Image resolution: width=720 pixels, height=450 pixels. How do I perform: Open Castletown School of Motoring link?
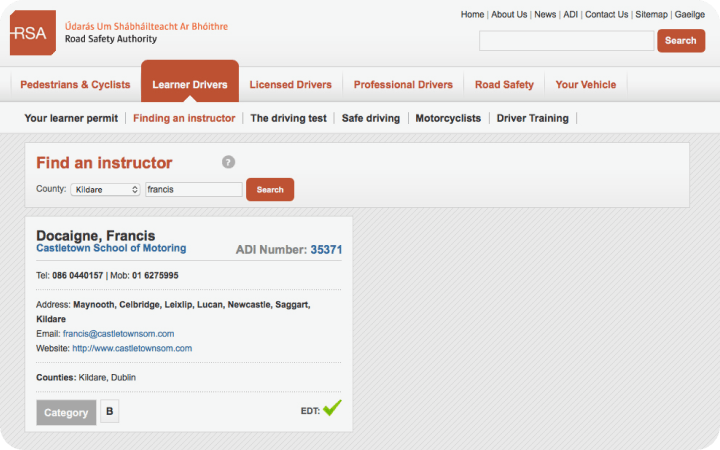tap(111, 248)
